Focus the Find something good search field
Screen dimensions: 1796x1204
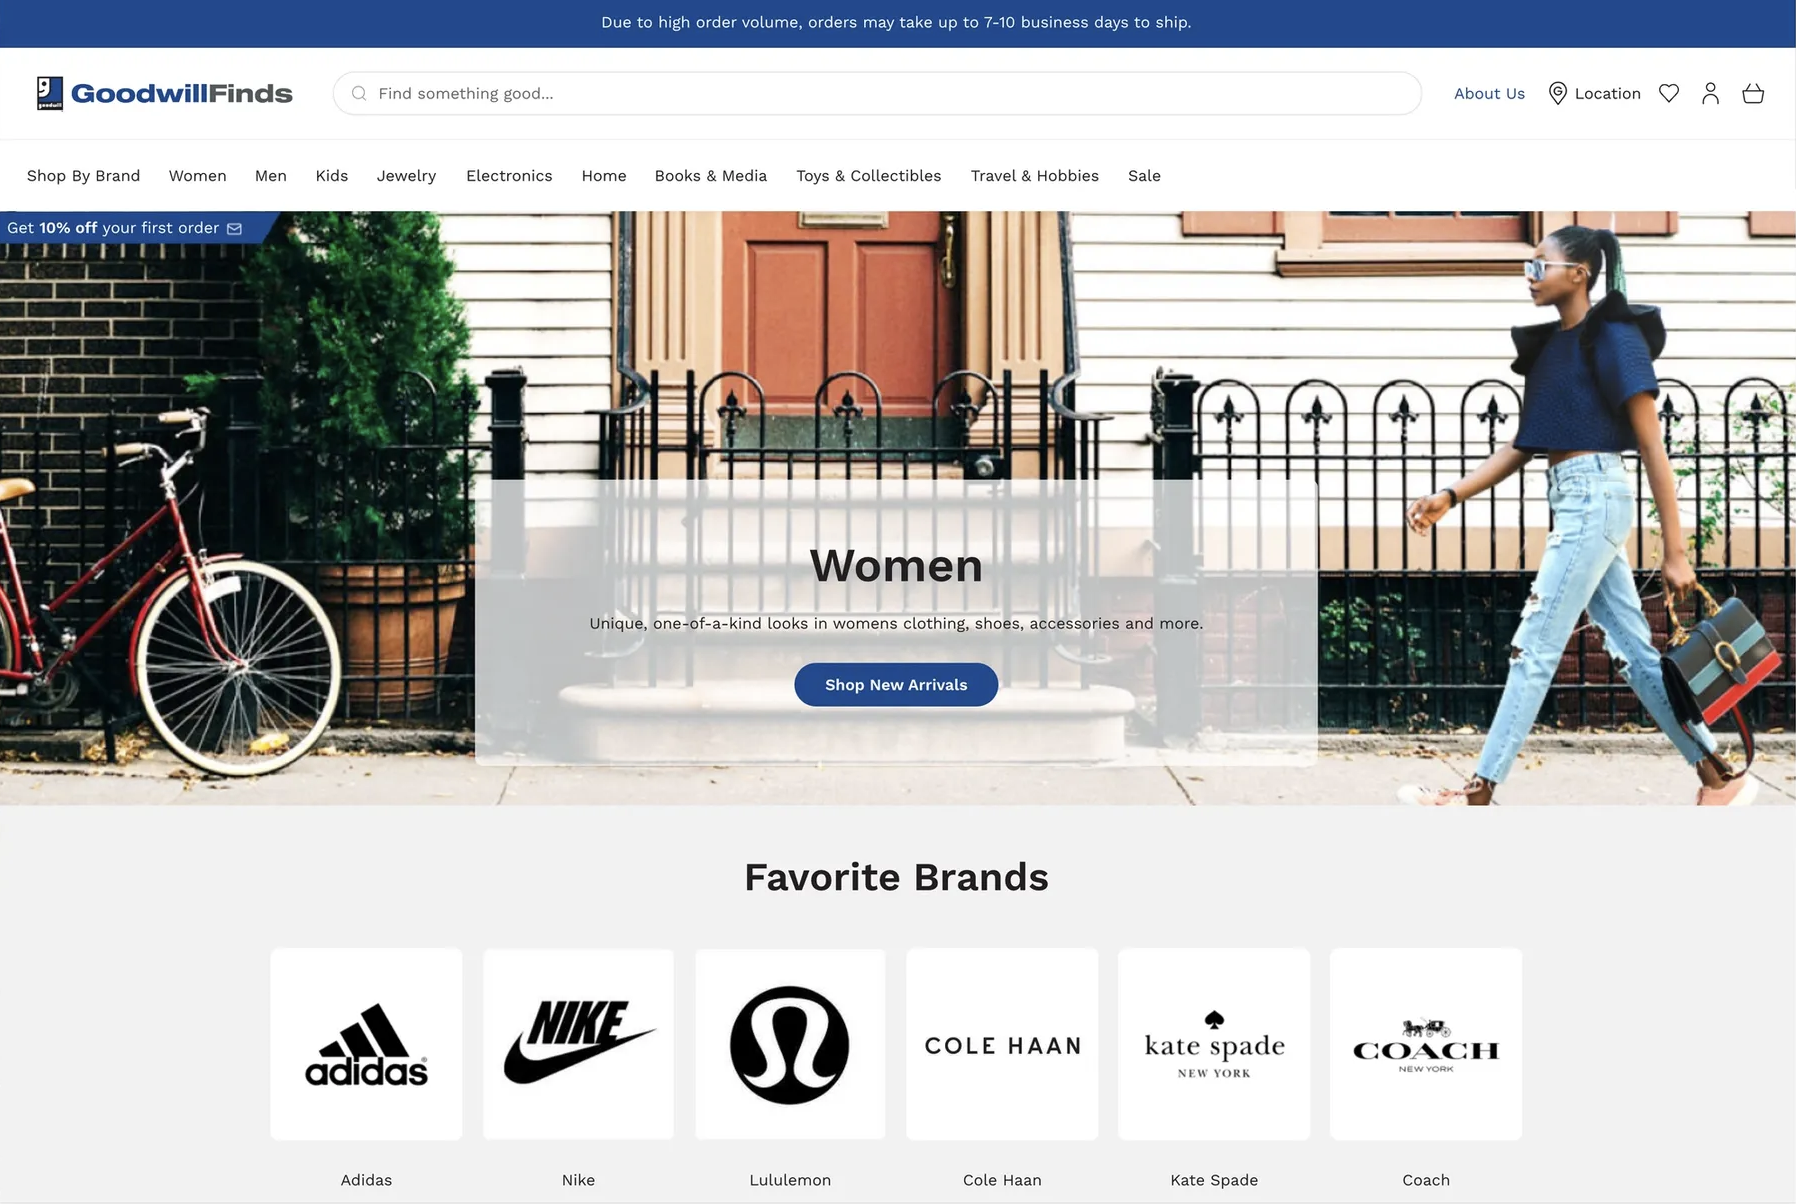(877, 93)
